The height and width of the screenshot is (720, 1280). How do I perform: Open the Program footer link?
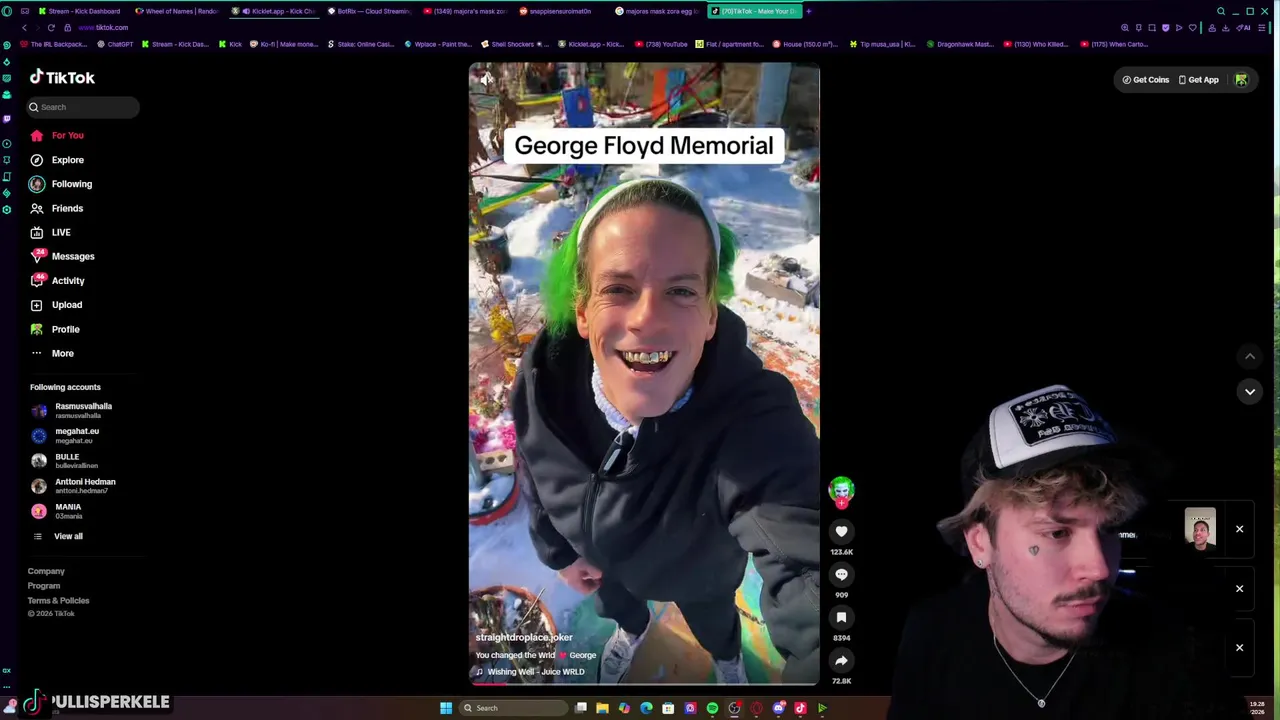(44, 586)
